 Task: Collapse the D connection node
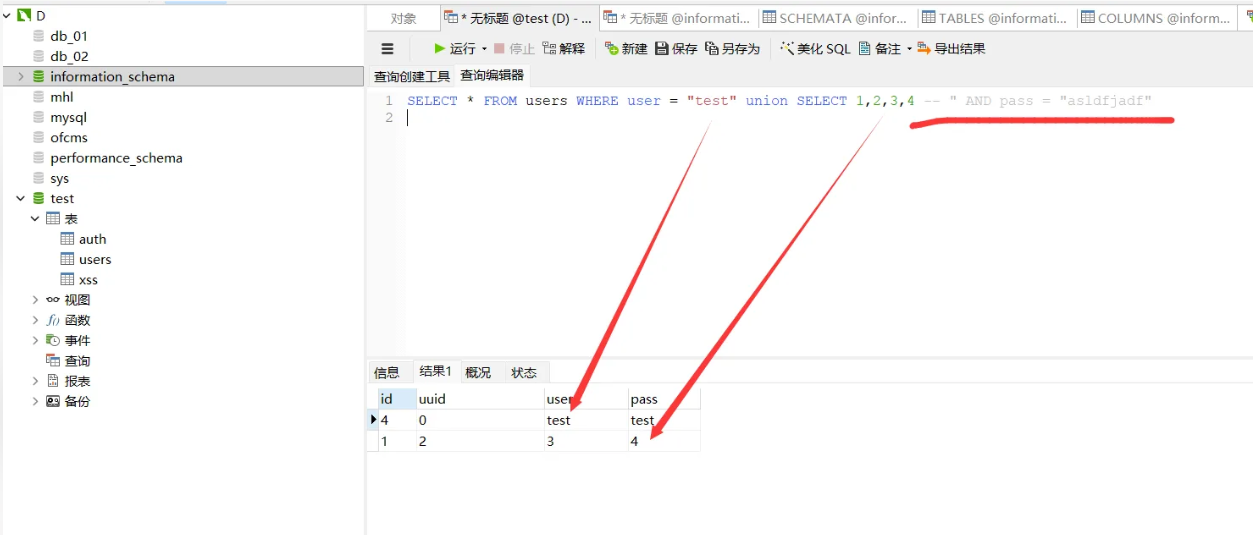(x=6, y=15)
